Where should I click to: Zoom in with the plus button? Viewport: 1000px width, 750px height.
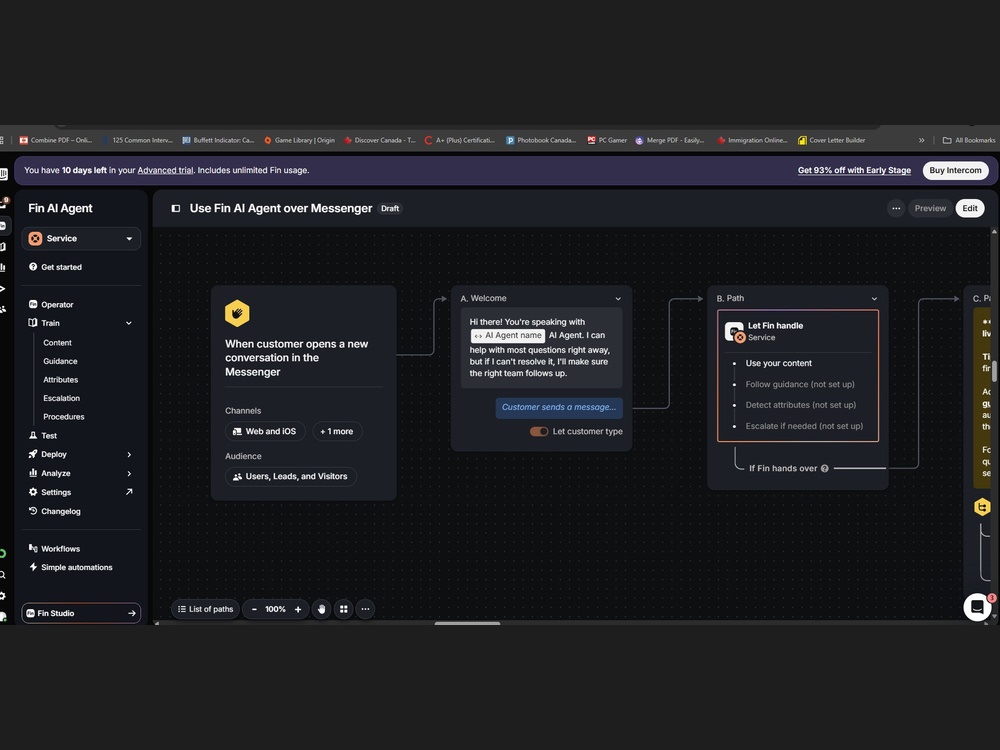[298, 609]
